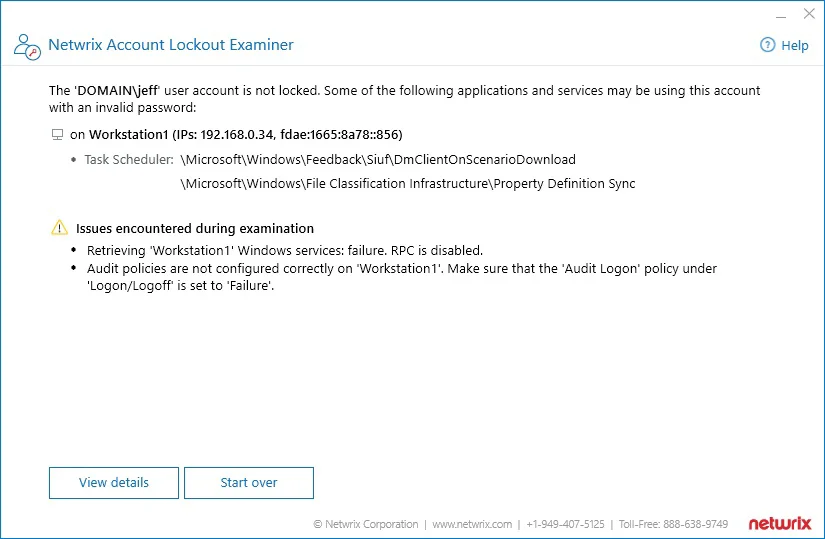Close the Lockout Examiner window

coord(809,14)
